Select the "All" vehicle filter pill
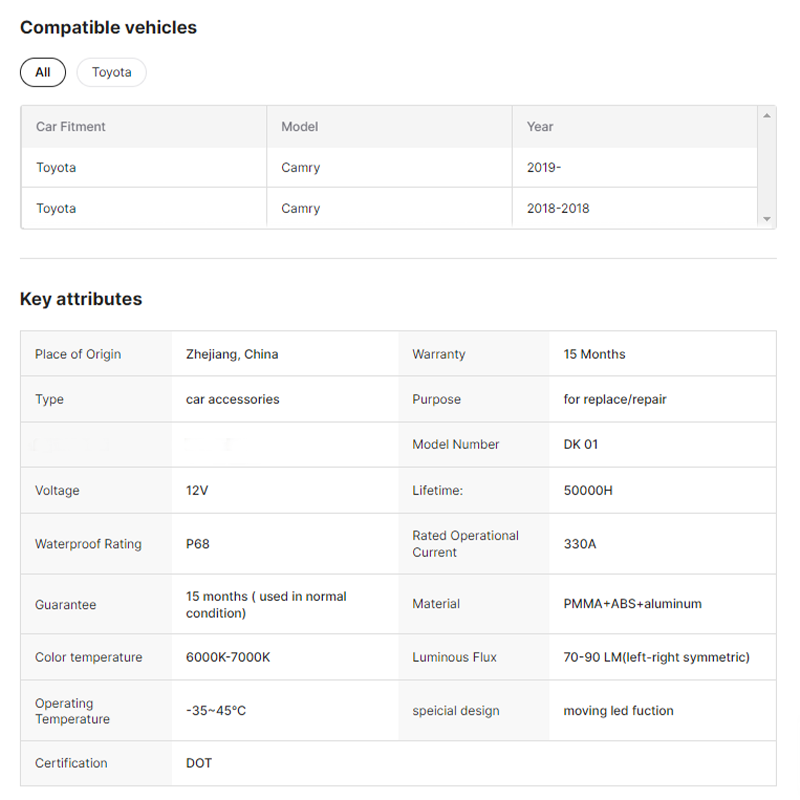The image size is (800, 800). coord(43,72)
